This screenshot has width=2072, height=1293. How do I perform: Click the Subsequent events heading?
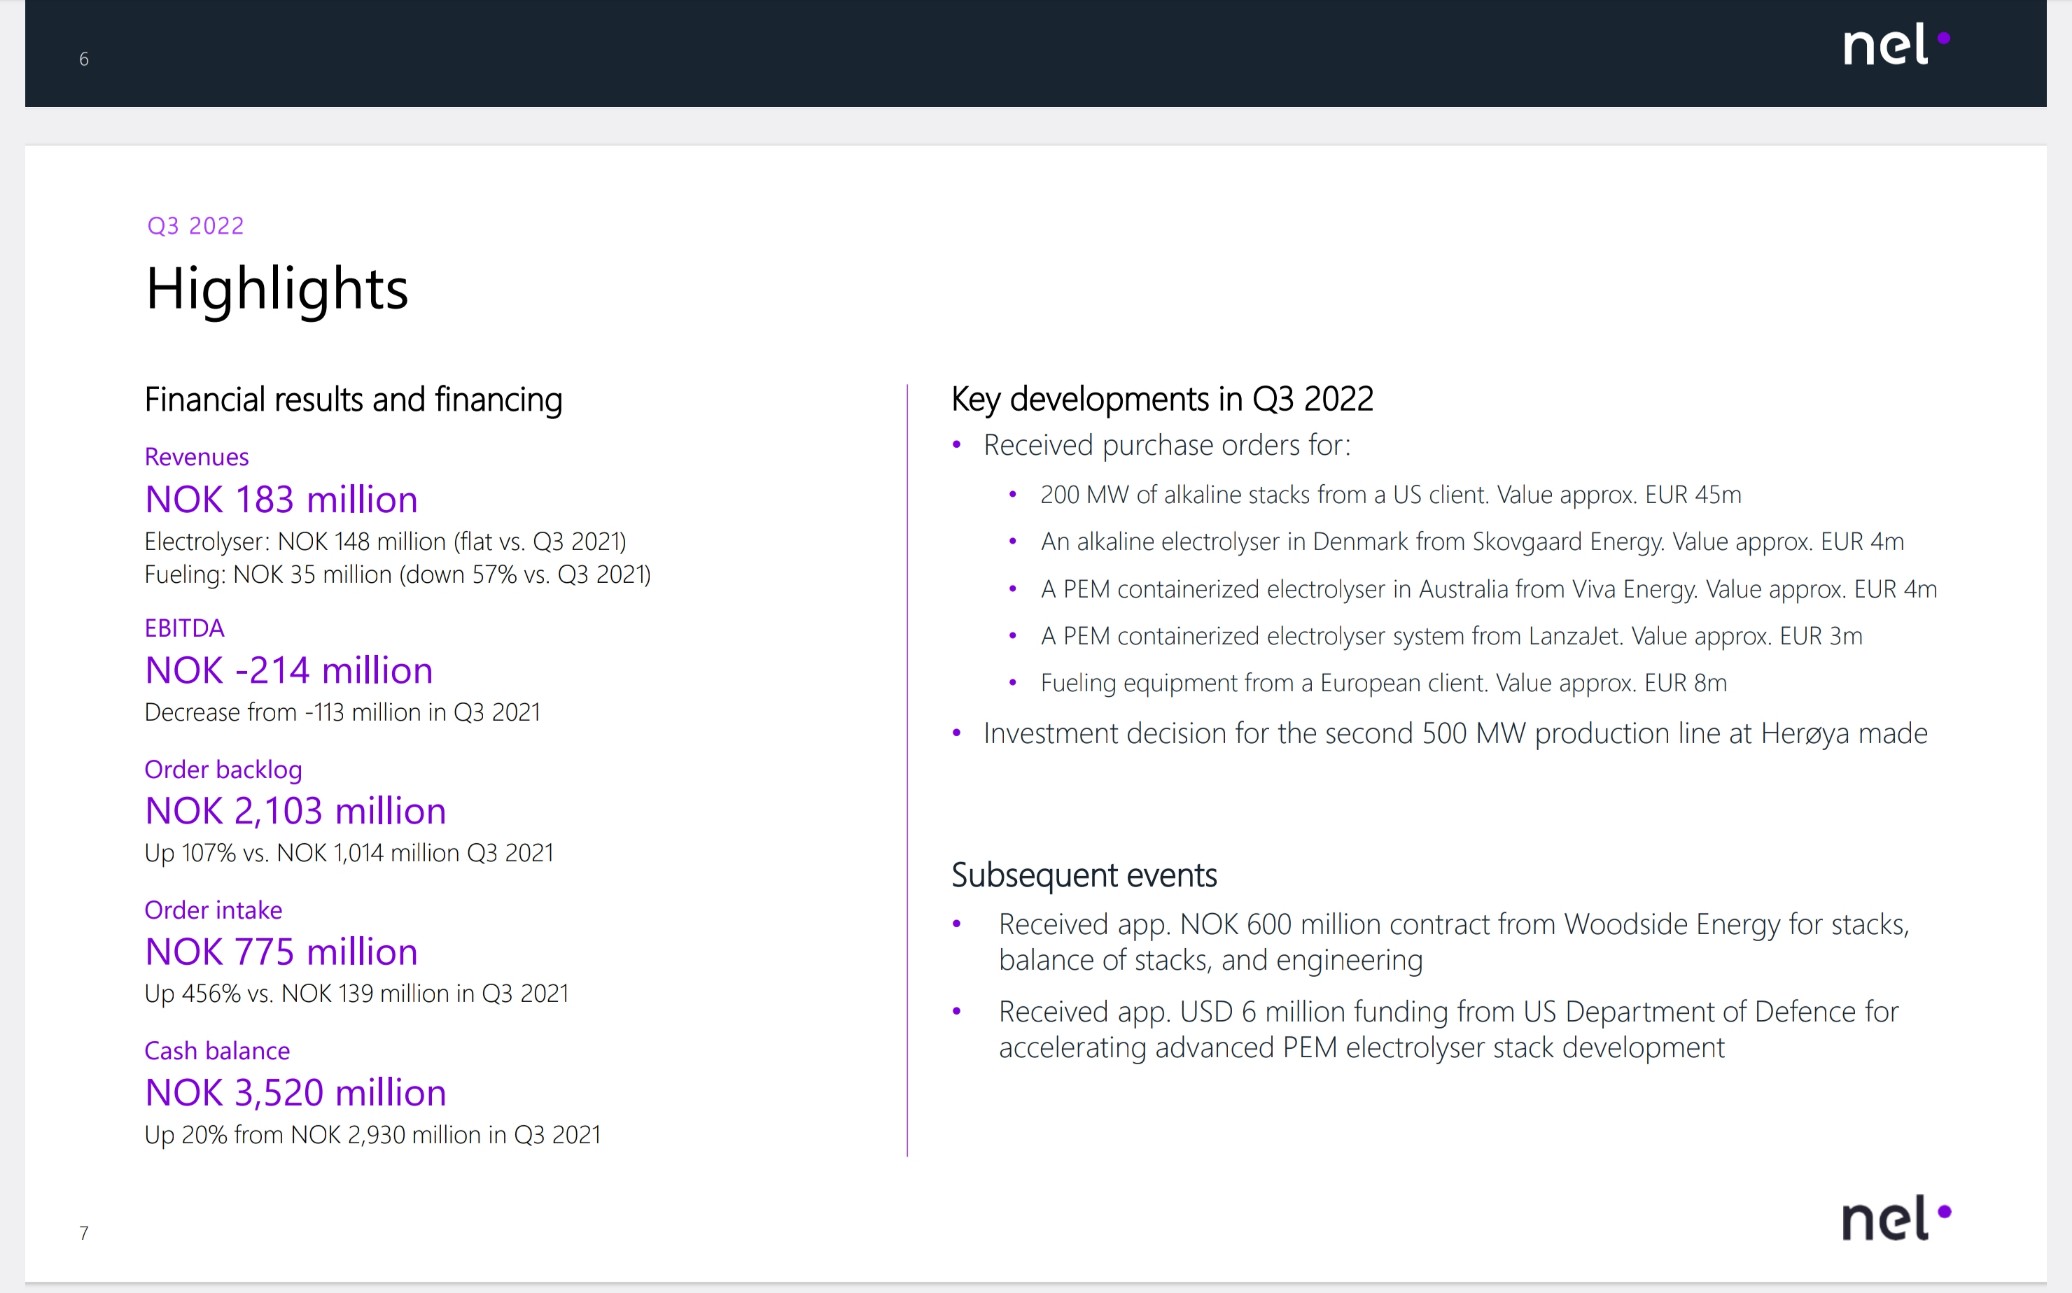1084,875
